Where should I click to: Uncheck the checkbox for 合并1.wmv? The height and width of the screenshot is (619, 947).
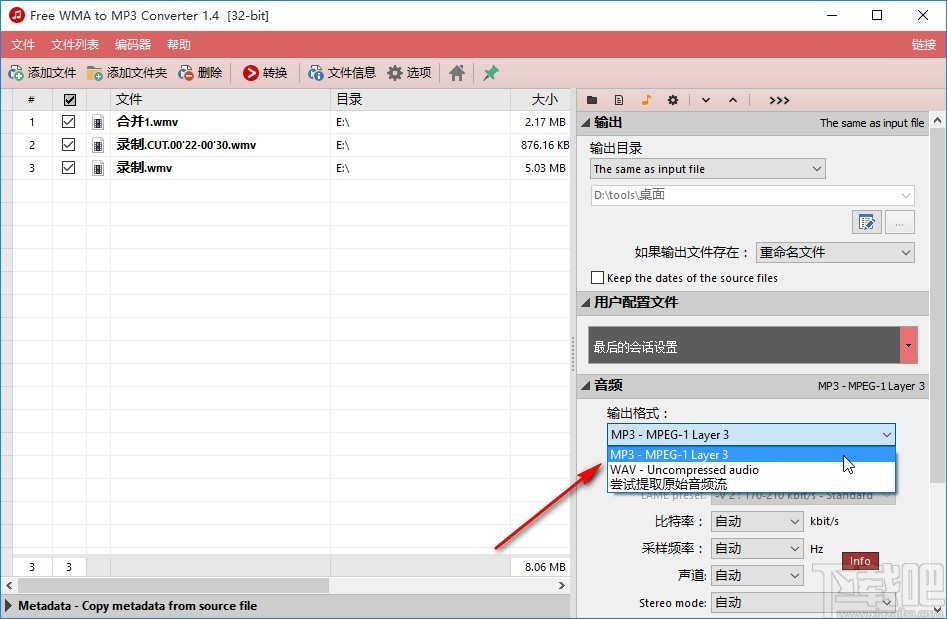[68, 121]
